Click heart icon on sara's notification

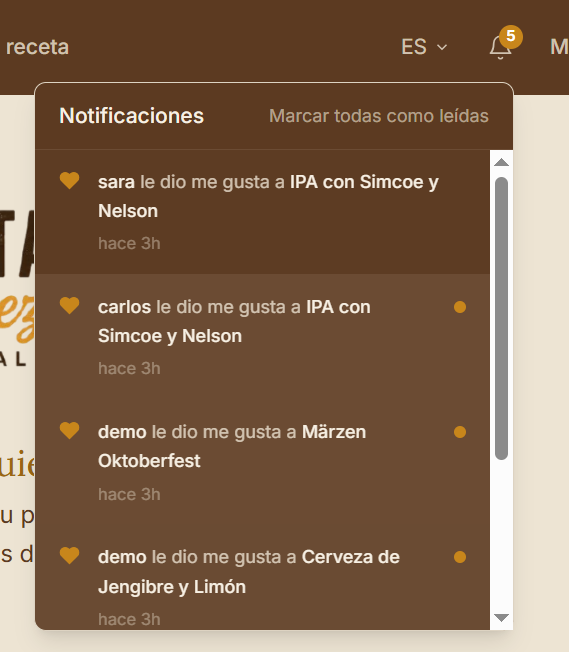click(x=69, y=181)
